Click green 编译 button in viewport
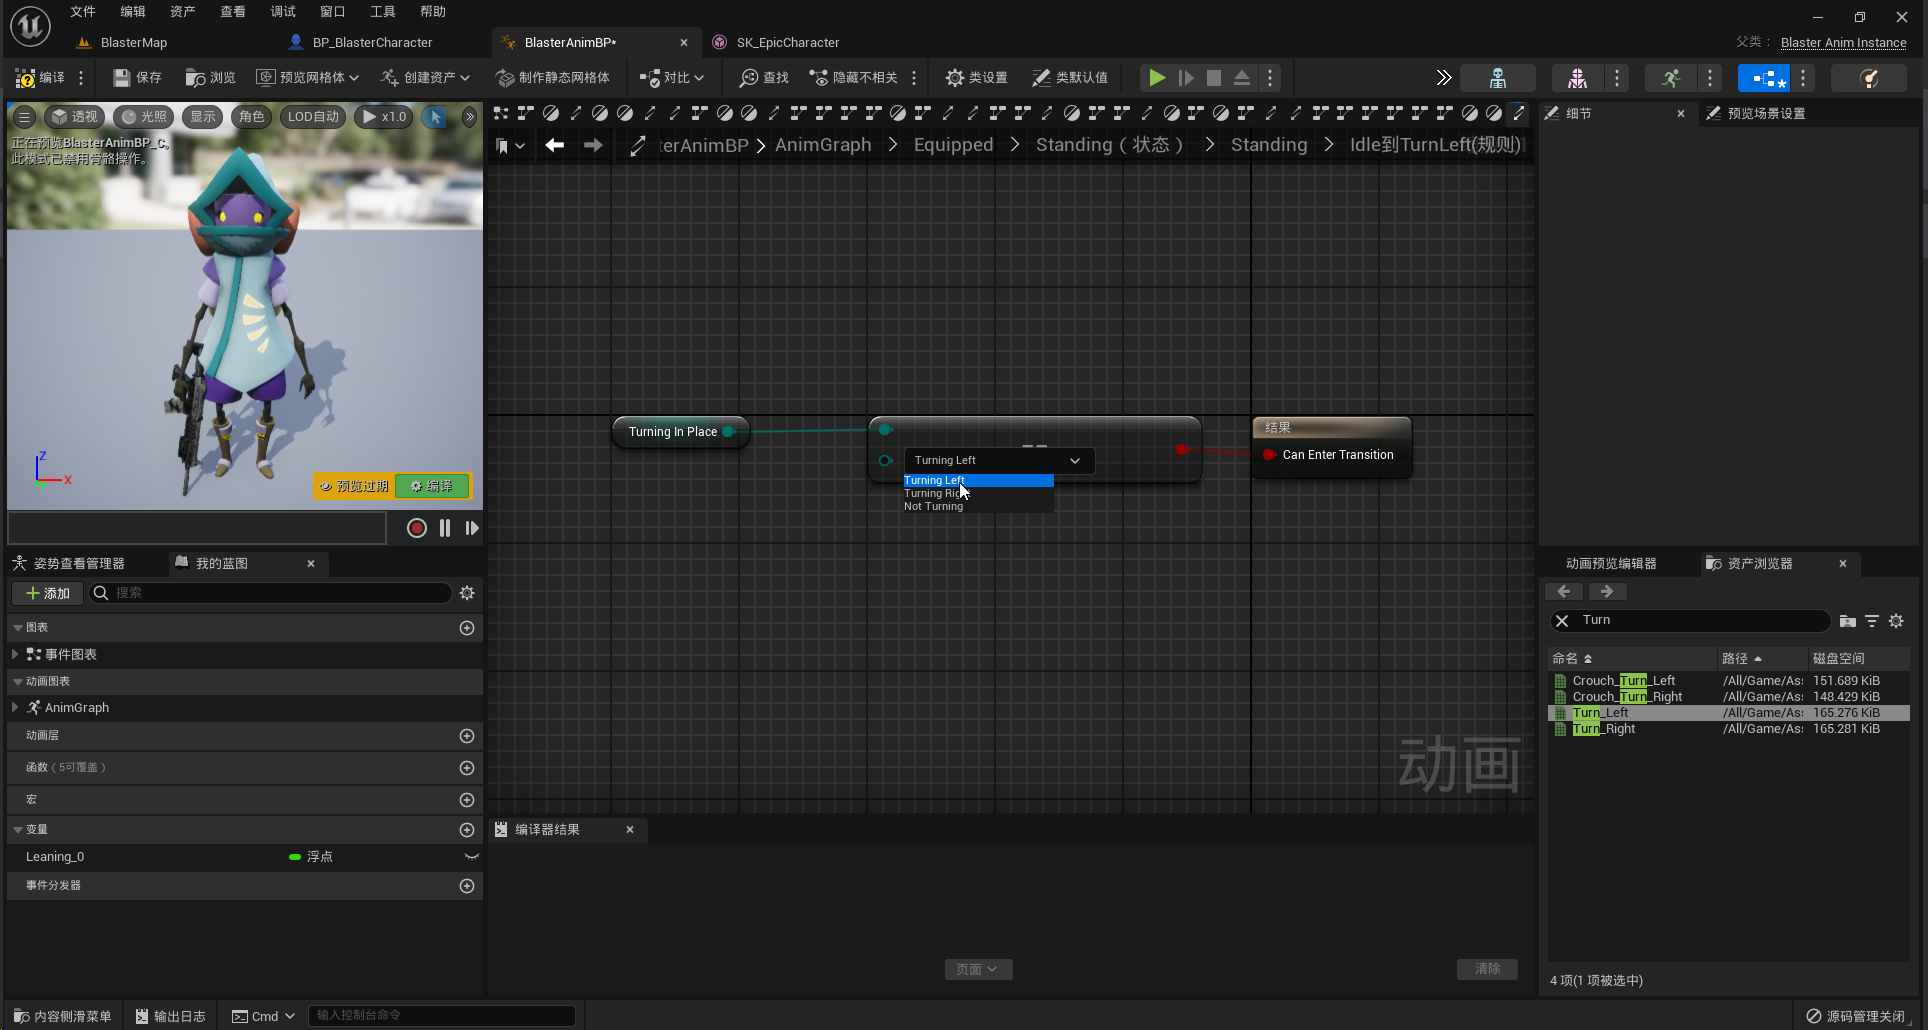The width and height of the screenshot is (1928, 1030). pos(432,486)
